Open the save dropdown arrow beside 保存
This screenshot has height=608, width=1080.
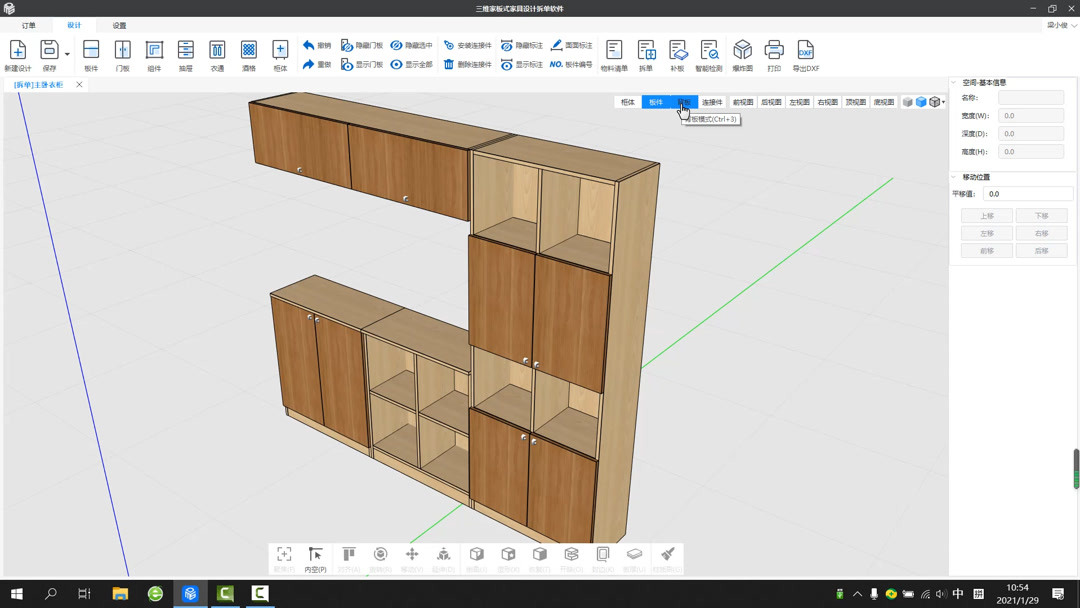coord(68,55)
